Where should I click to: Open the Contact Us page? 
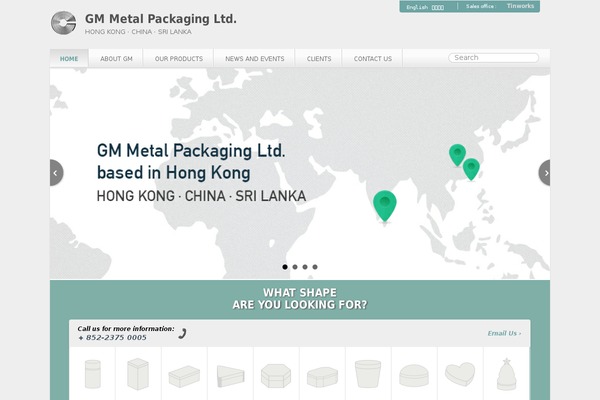[x=373, y=59]
